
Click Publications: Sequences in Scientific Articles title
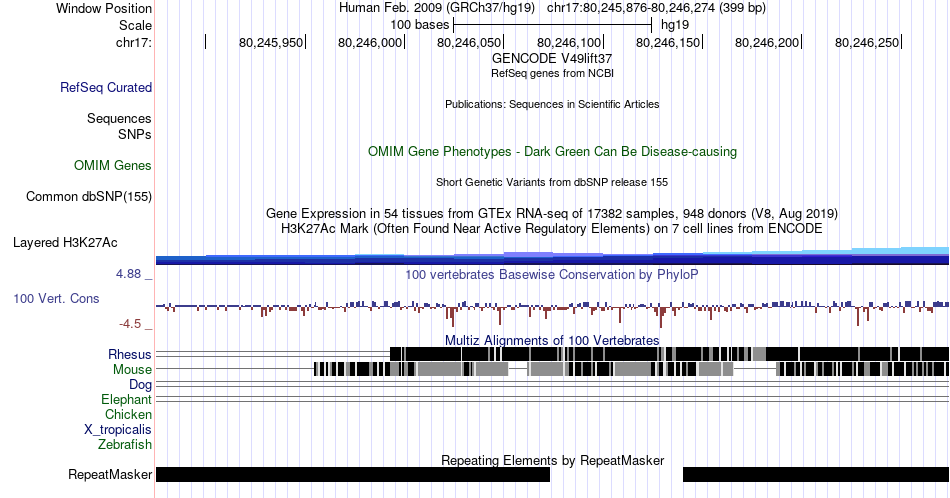(552, 104)
